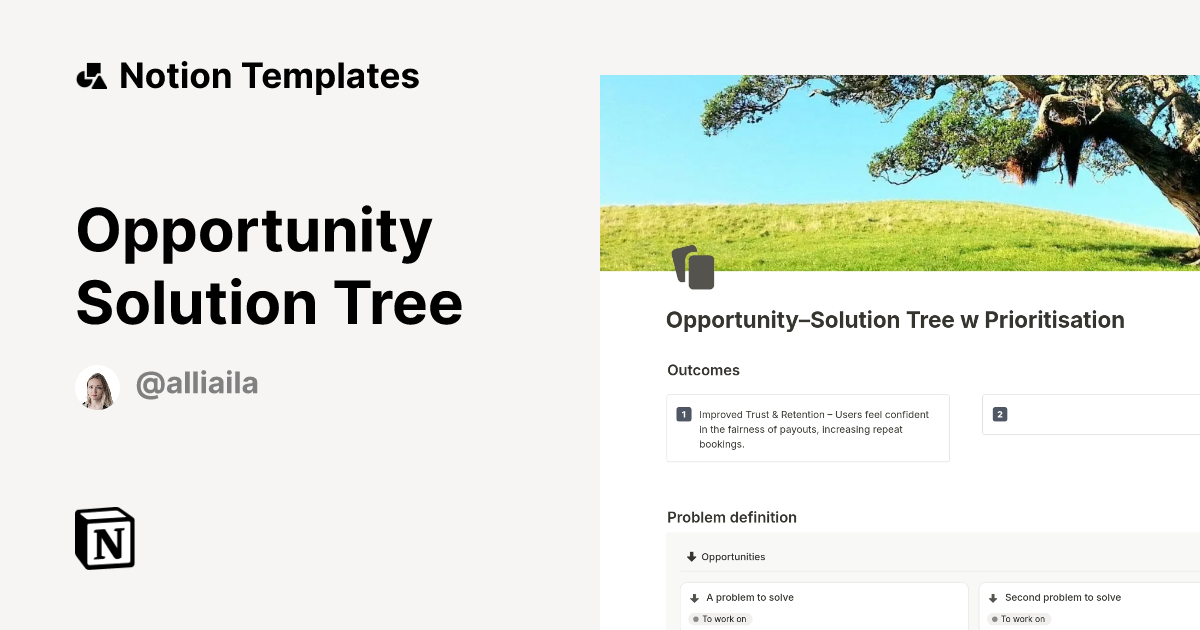Expand the Second problem to solve card
1200x630 pixels.
991,597
